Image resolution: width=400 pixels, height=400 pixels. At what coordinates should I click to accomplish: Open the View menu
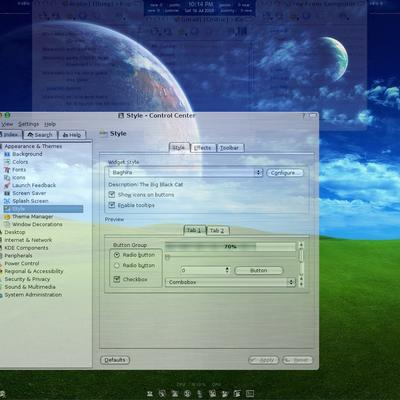(x=7, y=124)
